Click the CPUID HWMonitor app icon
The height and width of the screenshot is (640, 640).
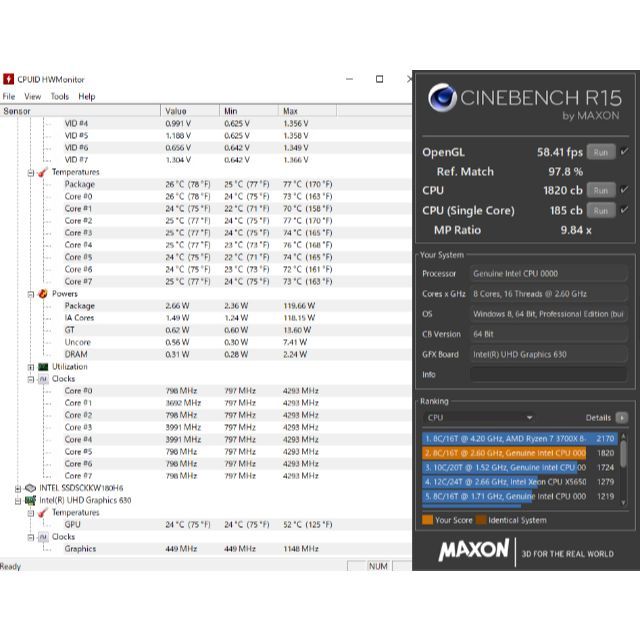click(x=8, y=79)
